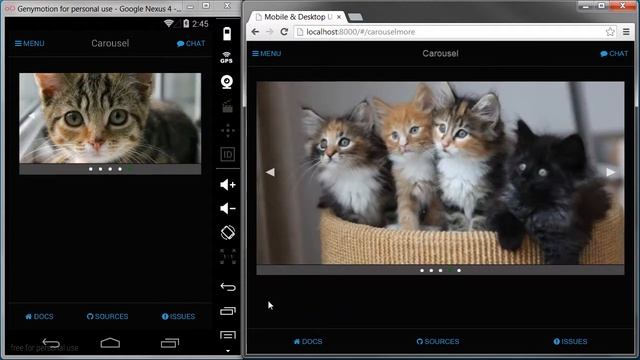This screenshot has width=640, height=360.
Task: Open ISSUES link in emulator footer
Action: pos(178,316)
